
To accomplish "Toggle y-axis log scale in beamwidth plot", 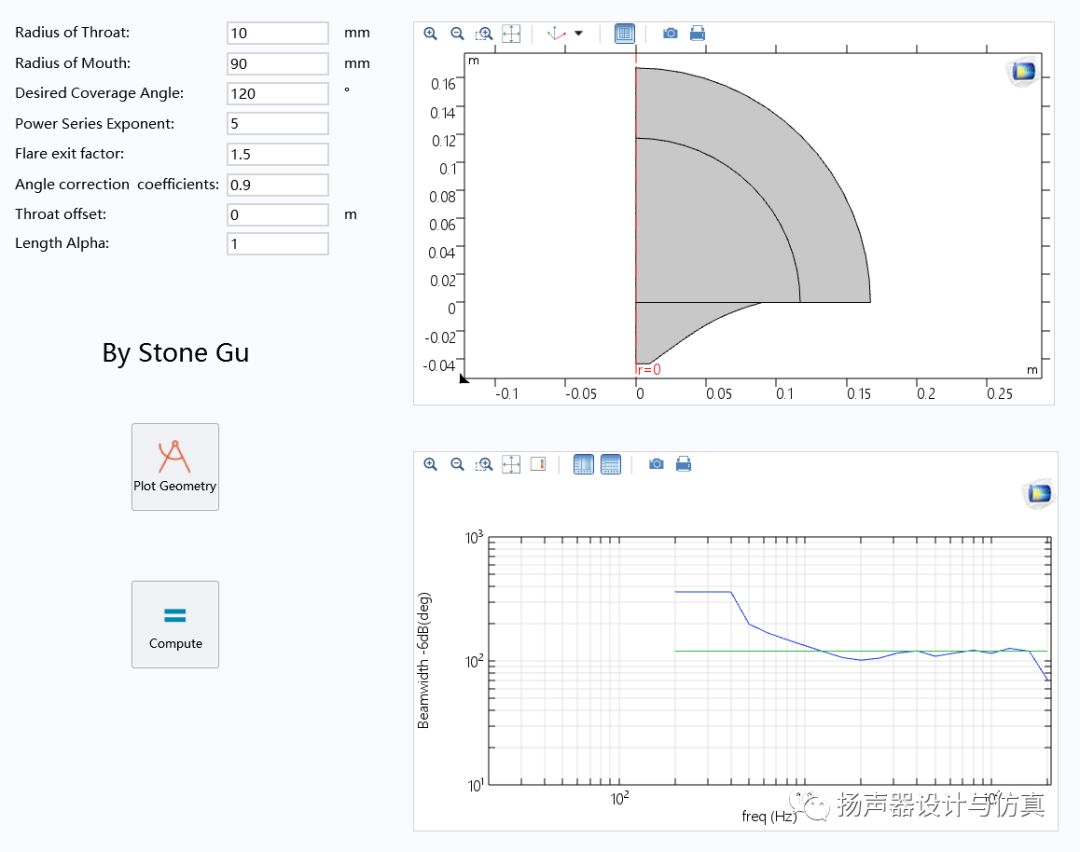I will pyautogui.click(x=610, y=464).
